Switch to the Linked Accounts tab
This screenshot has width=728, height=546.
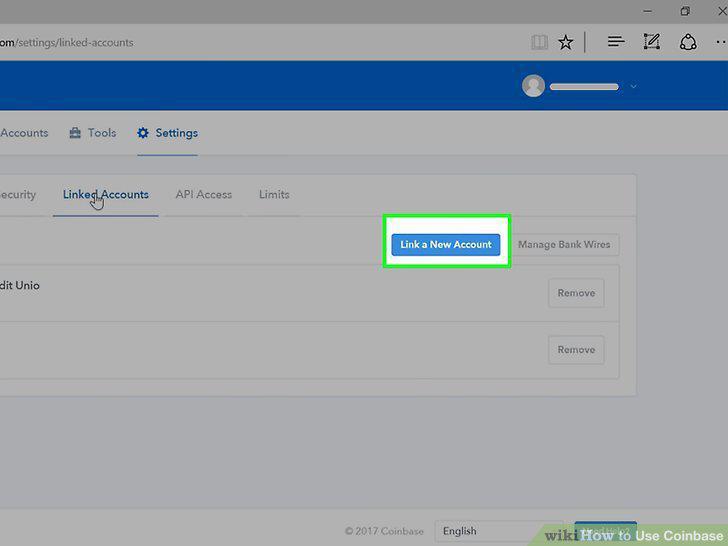coord(106,195)
